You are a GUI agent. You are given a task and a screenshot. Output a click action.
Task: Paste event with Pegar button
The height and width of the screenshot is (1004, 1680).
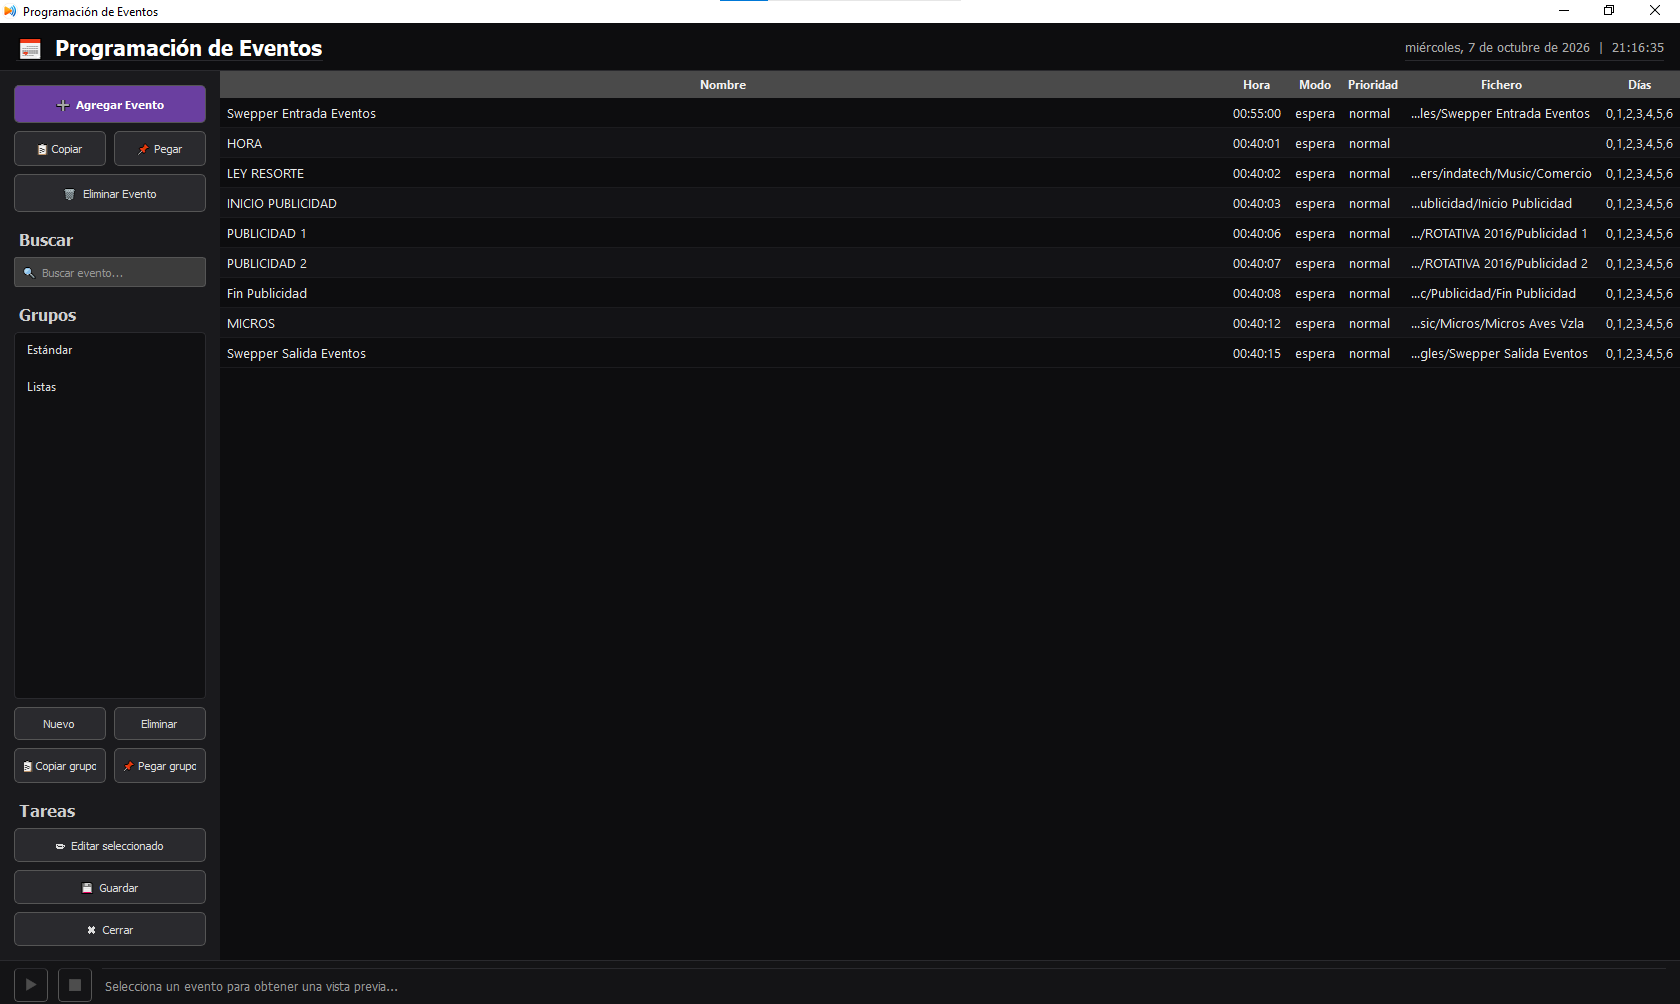tap(160, 149)
